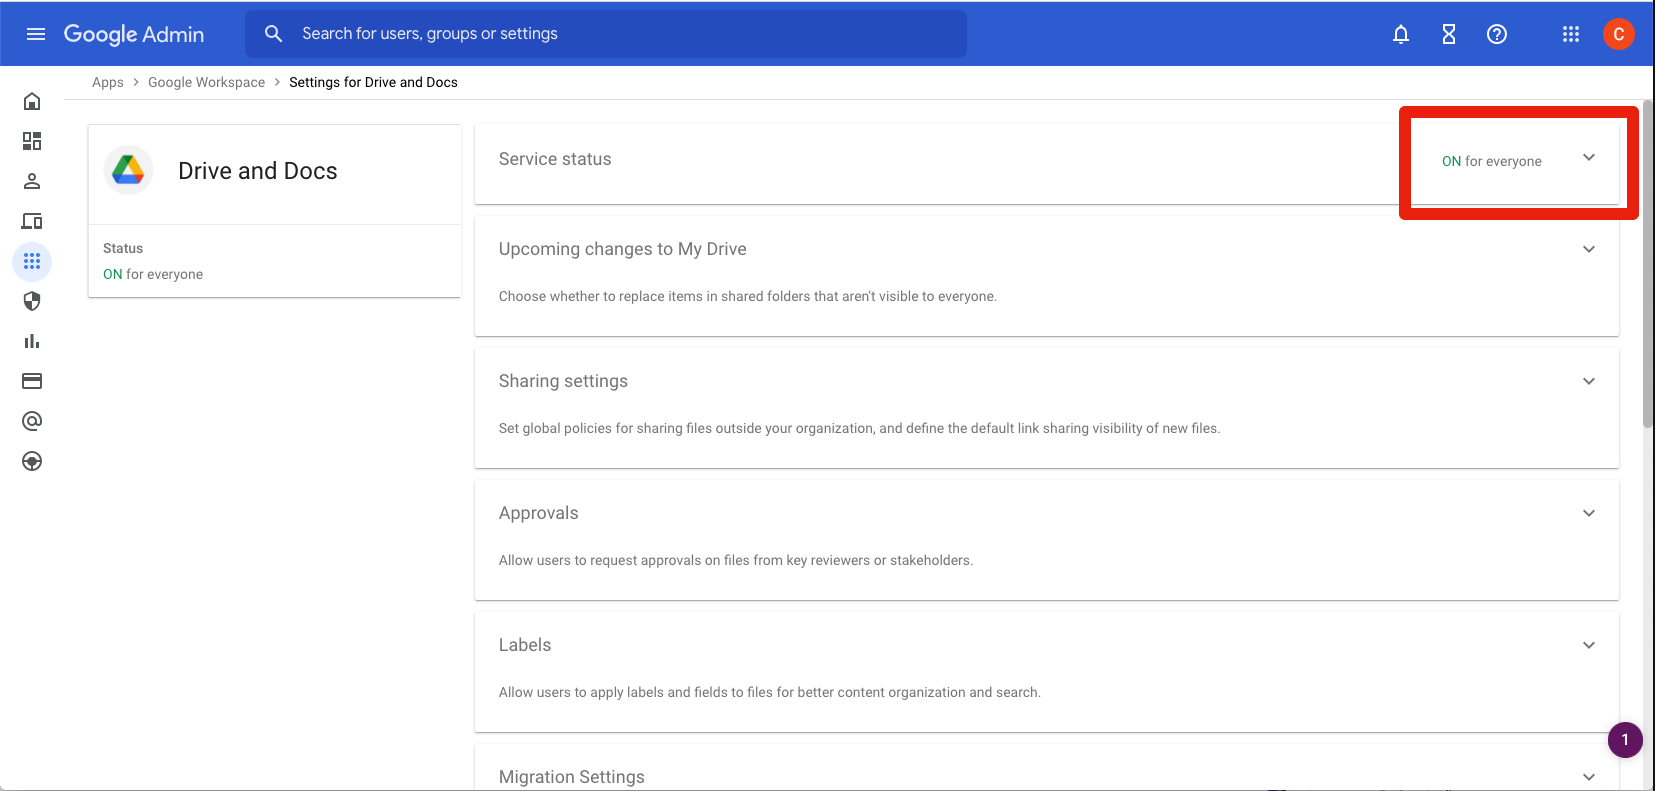Open Billing card icon in sidebar
Viewport: 1655px width, 791px height.
tap(32, 381)
